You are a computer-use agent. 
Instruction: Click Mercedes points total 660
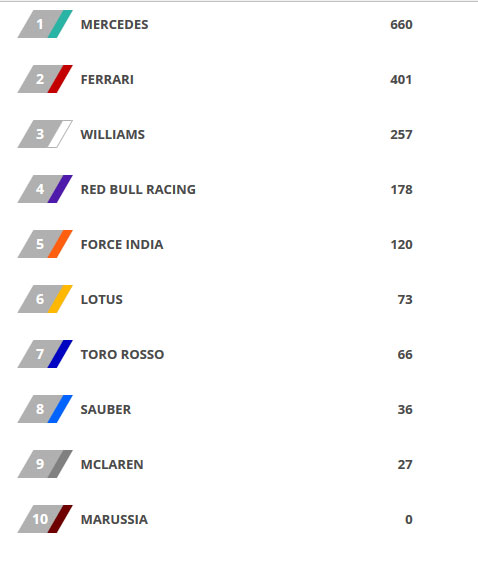click(401, 25)
